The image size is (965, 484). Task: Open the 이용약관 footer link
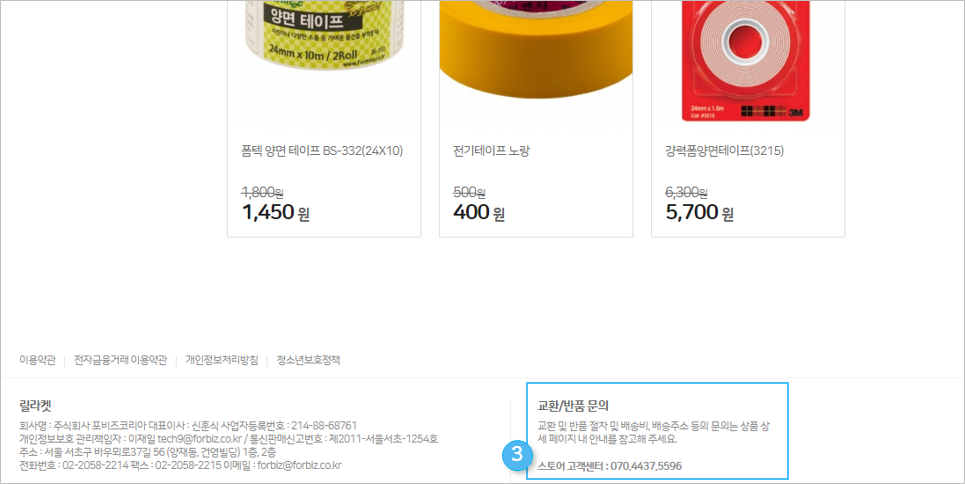coord(37,360)
